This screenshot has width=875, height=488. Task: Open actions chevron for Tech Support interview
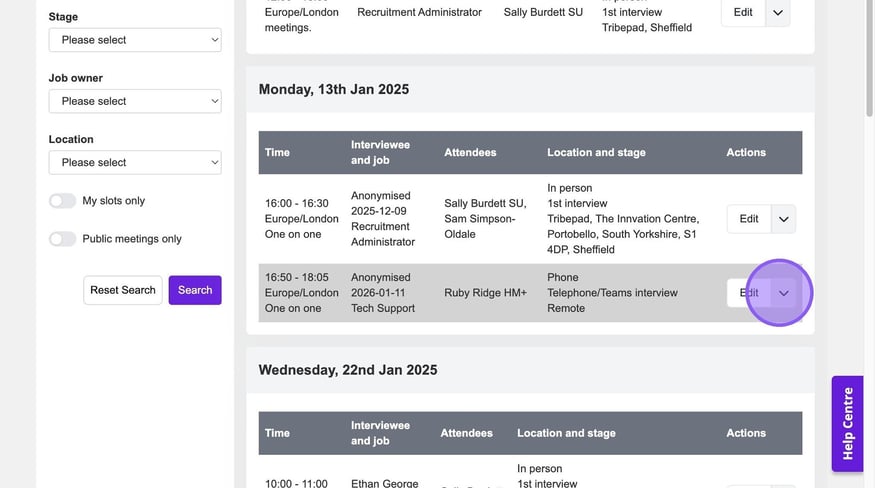click(x=784, y=293)
